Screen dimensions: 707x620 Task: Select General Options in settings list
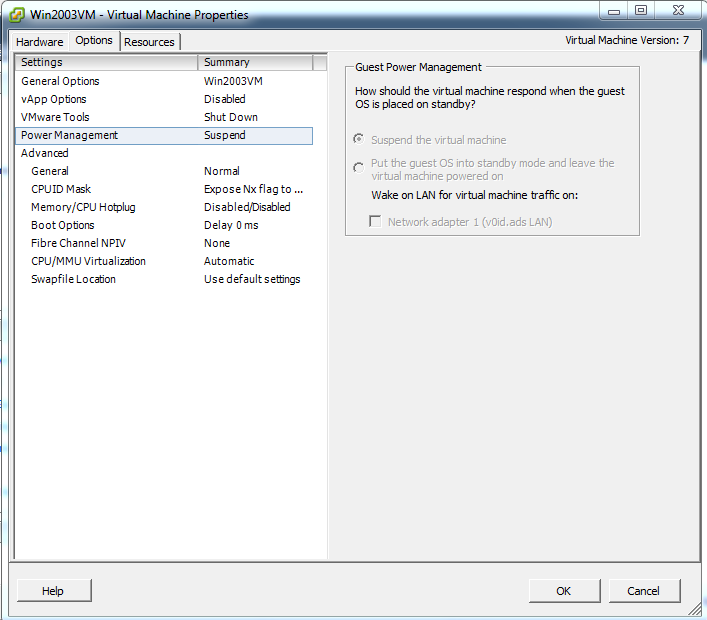(60, 81)
